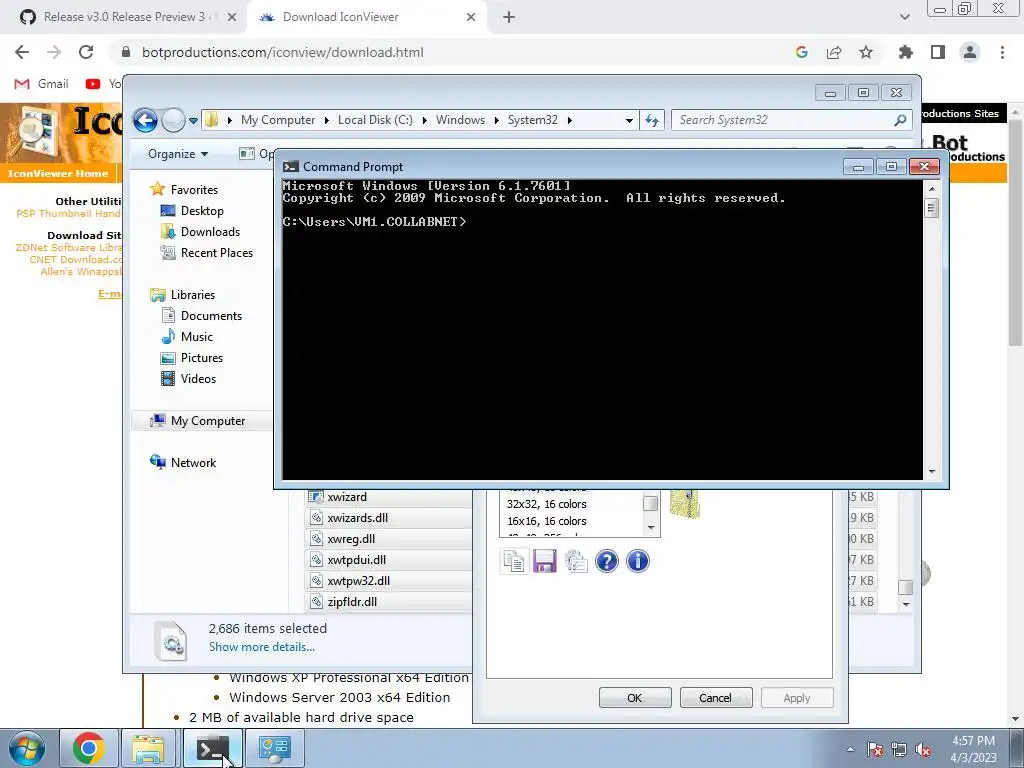Click the Chrome address bar URL
Image resolution: width=1024 pixels, height=768 pixels.
click(x=283, y=52)
